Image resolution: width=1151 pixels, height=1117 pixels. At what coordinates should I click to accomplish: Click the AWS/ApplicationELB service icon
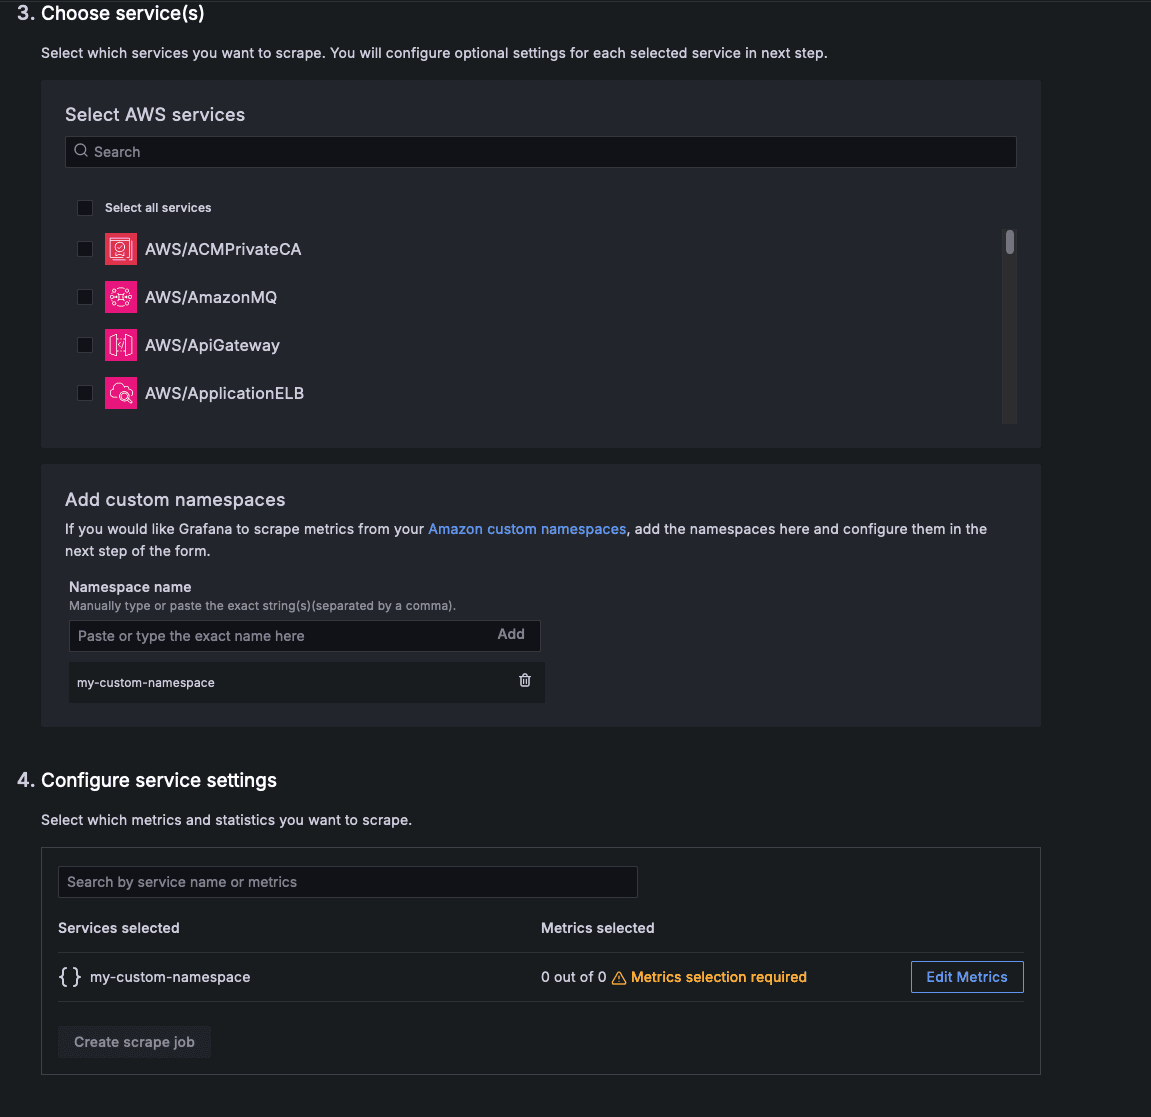point(120,393)
